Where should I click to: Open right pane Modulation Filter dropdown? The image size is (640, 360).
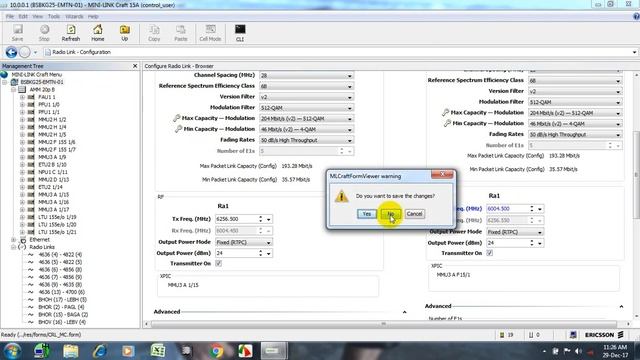575,102
